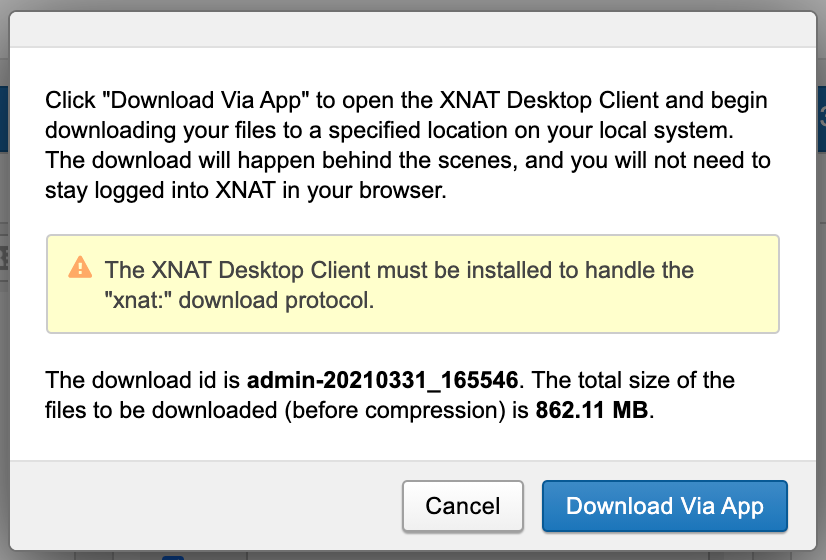Image resolution: width=826 pixels, height=560 pixels.
Task: Click the download id admin-20210331_165546
Action: [x=382, y=381]
